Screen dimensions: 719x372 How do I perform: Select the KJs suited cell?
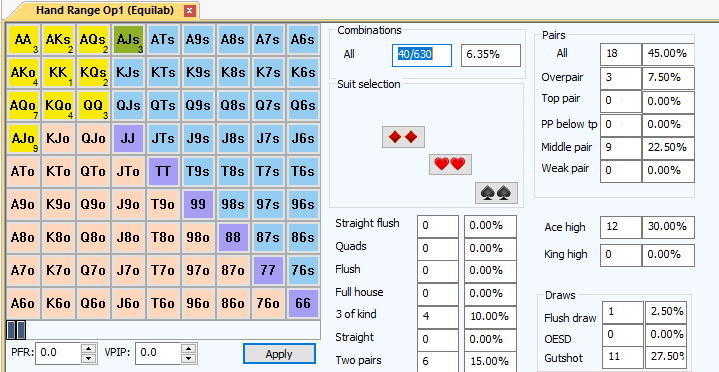point(128,72)
